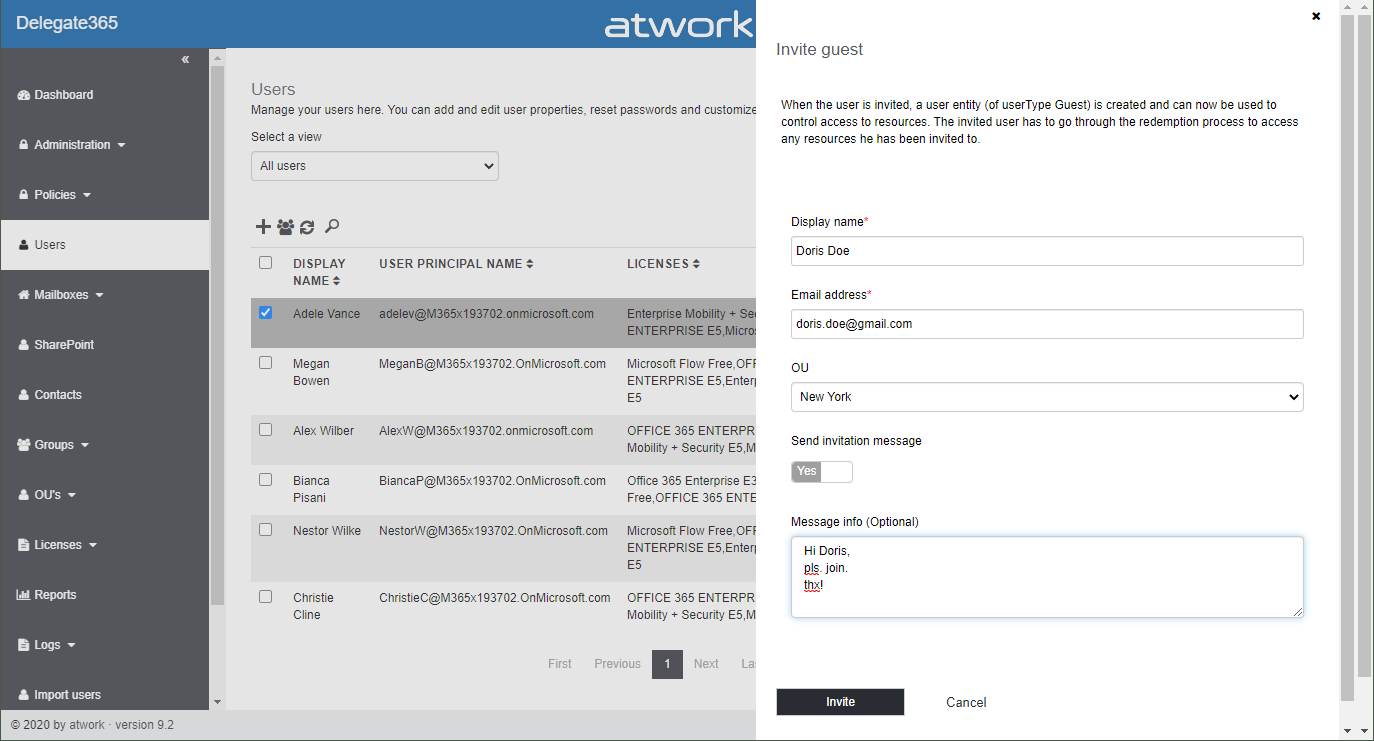1374x741 pixels.
Task: Check the Alex Wilber row checkbox
Action: (x=265, y=430)
